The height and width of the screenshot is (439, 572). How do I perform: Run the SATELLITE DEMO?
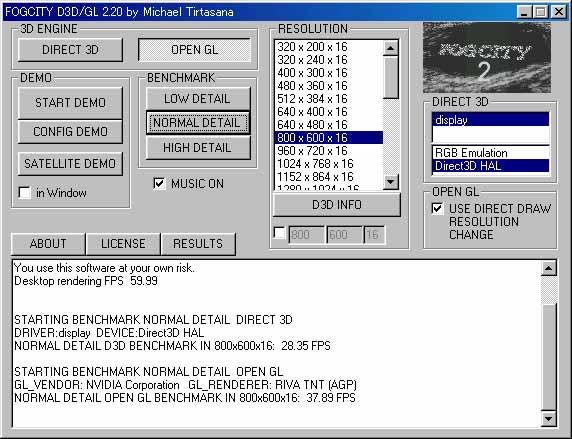click(70, 163)
